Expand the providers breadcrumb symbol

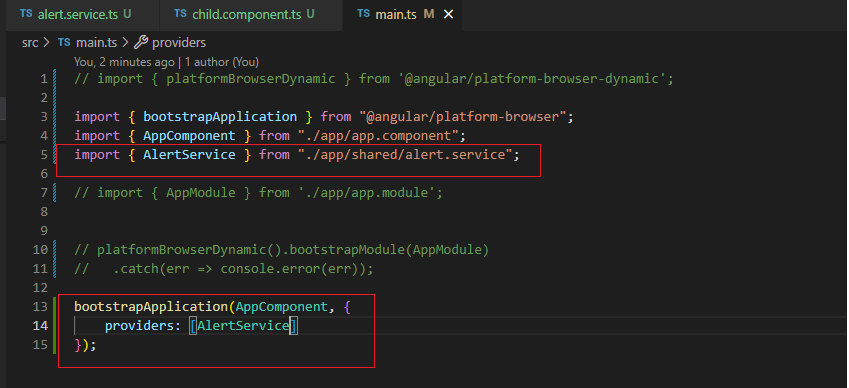tap(179, 42)
